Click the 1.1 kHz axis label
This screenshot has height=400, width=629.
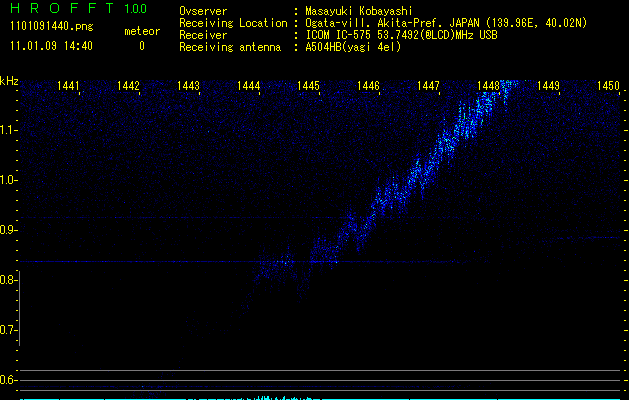(x=8, y=130)
